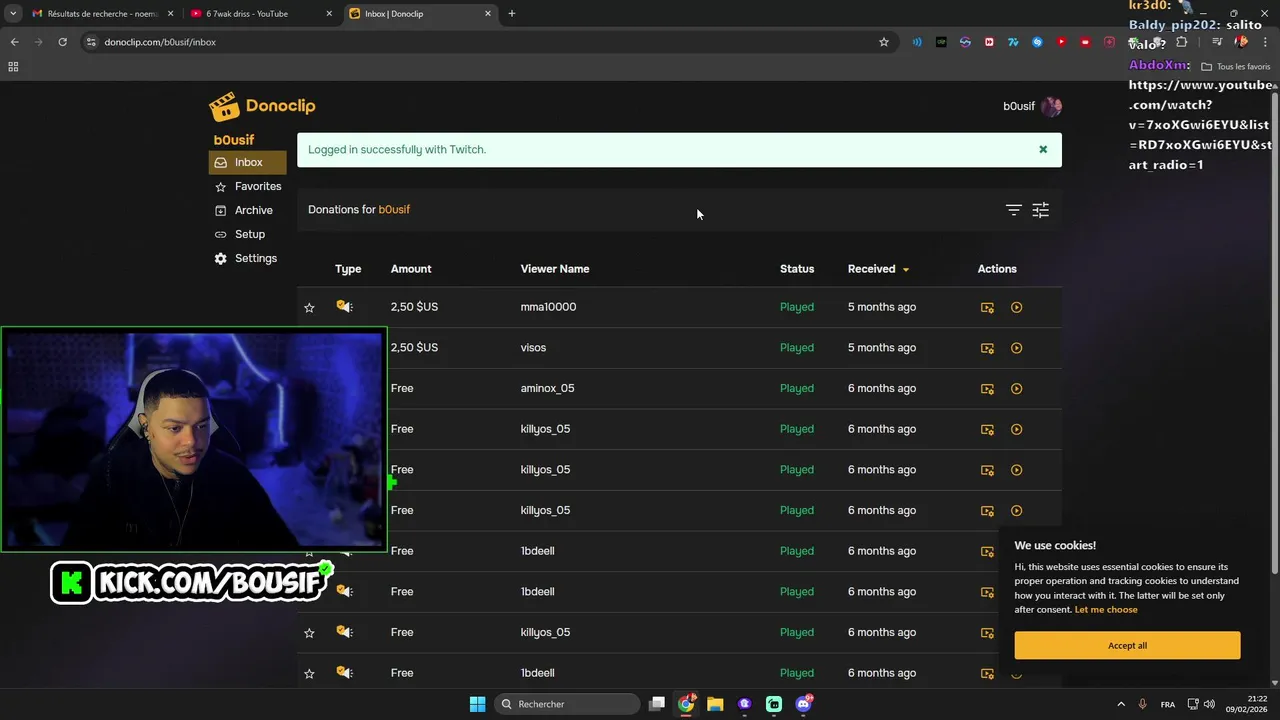Click media type icon on mma10000 row
The width and height of the screenshot is (1280, 720).
coord(344,307)
